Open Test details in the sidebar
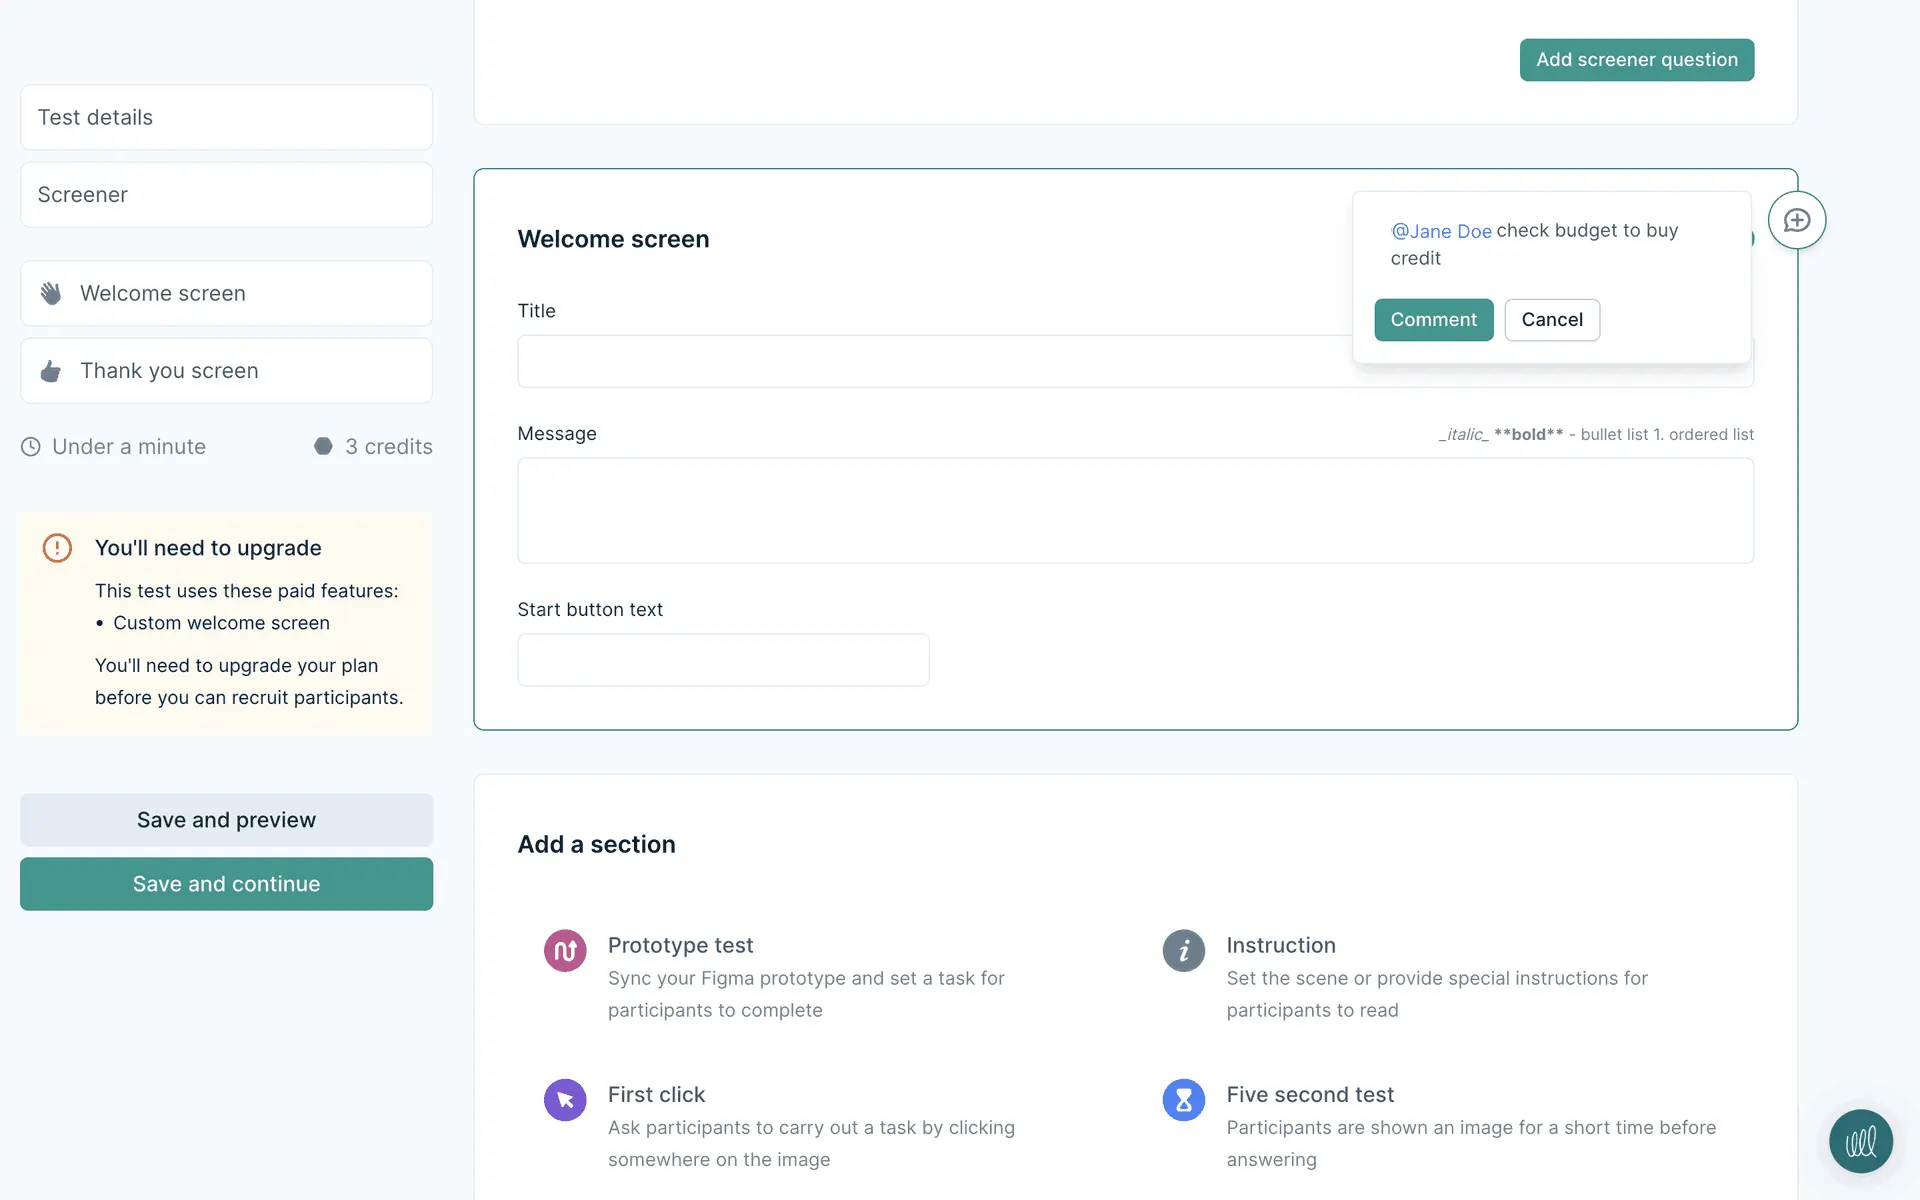The image size is (1920, 1200). pos(226,117)
